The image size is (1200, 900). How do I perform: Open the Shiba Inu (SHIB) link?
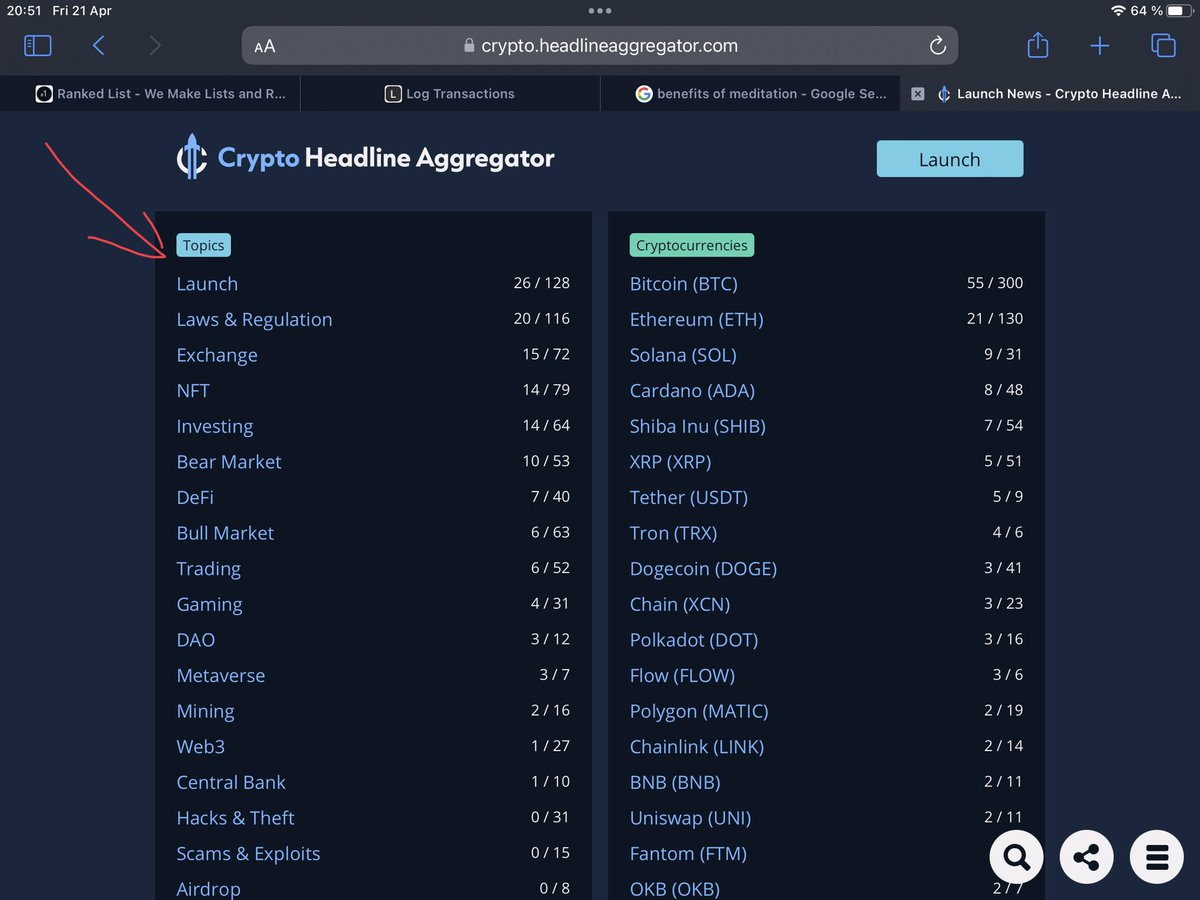698,427
